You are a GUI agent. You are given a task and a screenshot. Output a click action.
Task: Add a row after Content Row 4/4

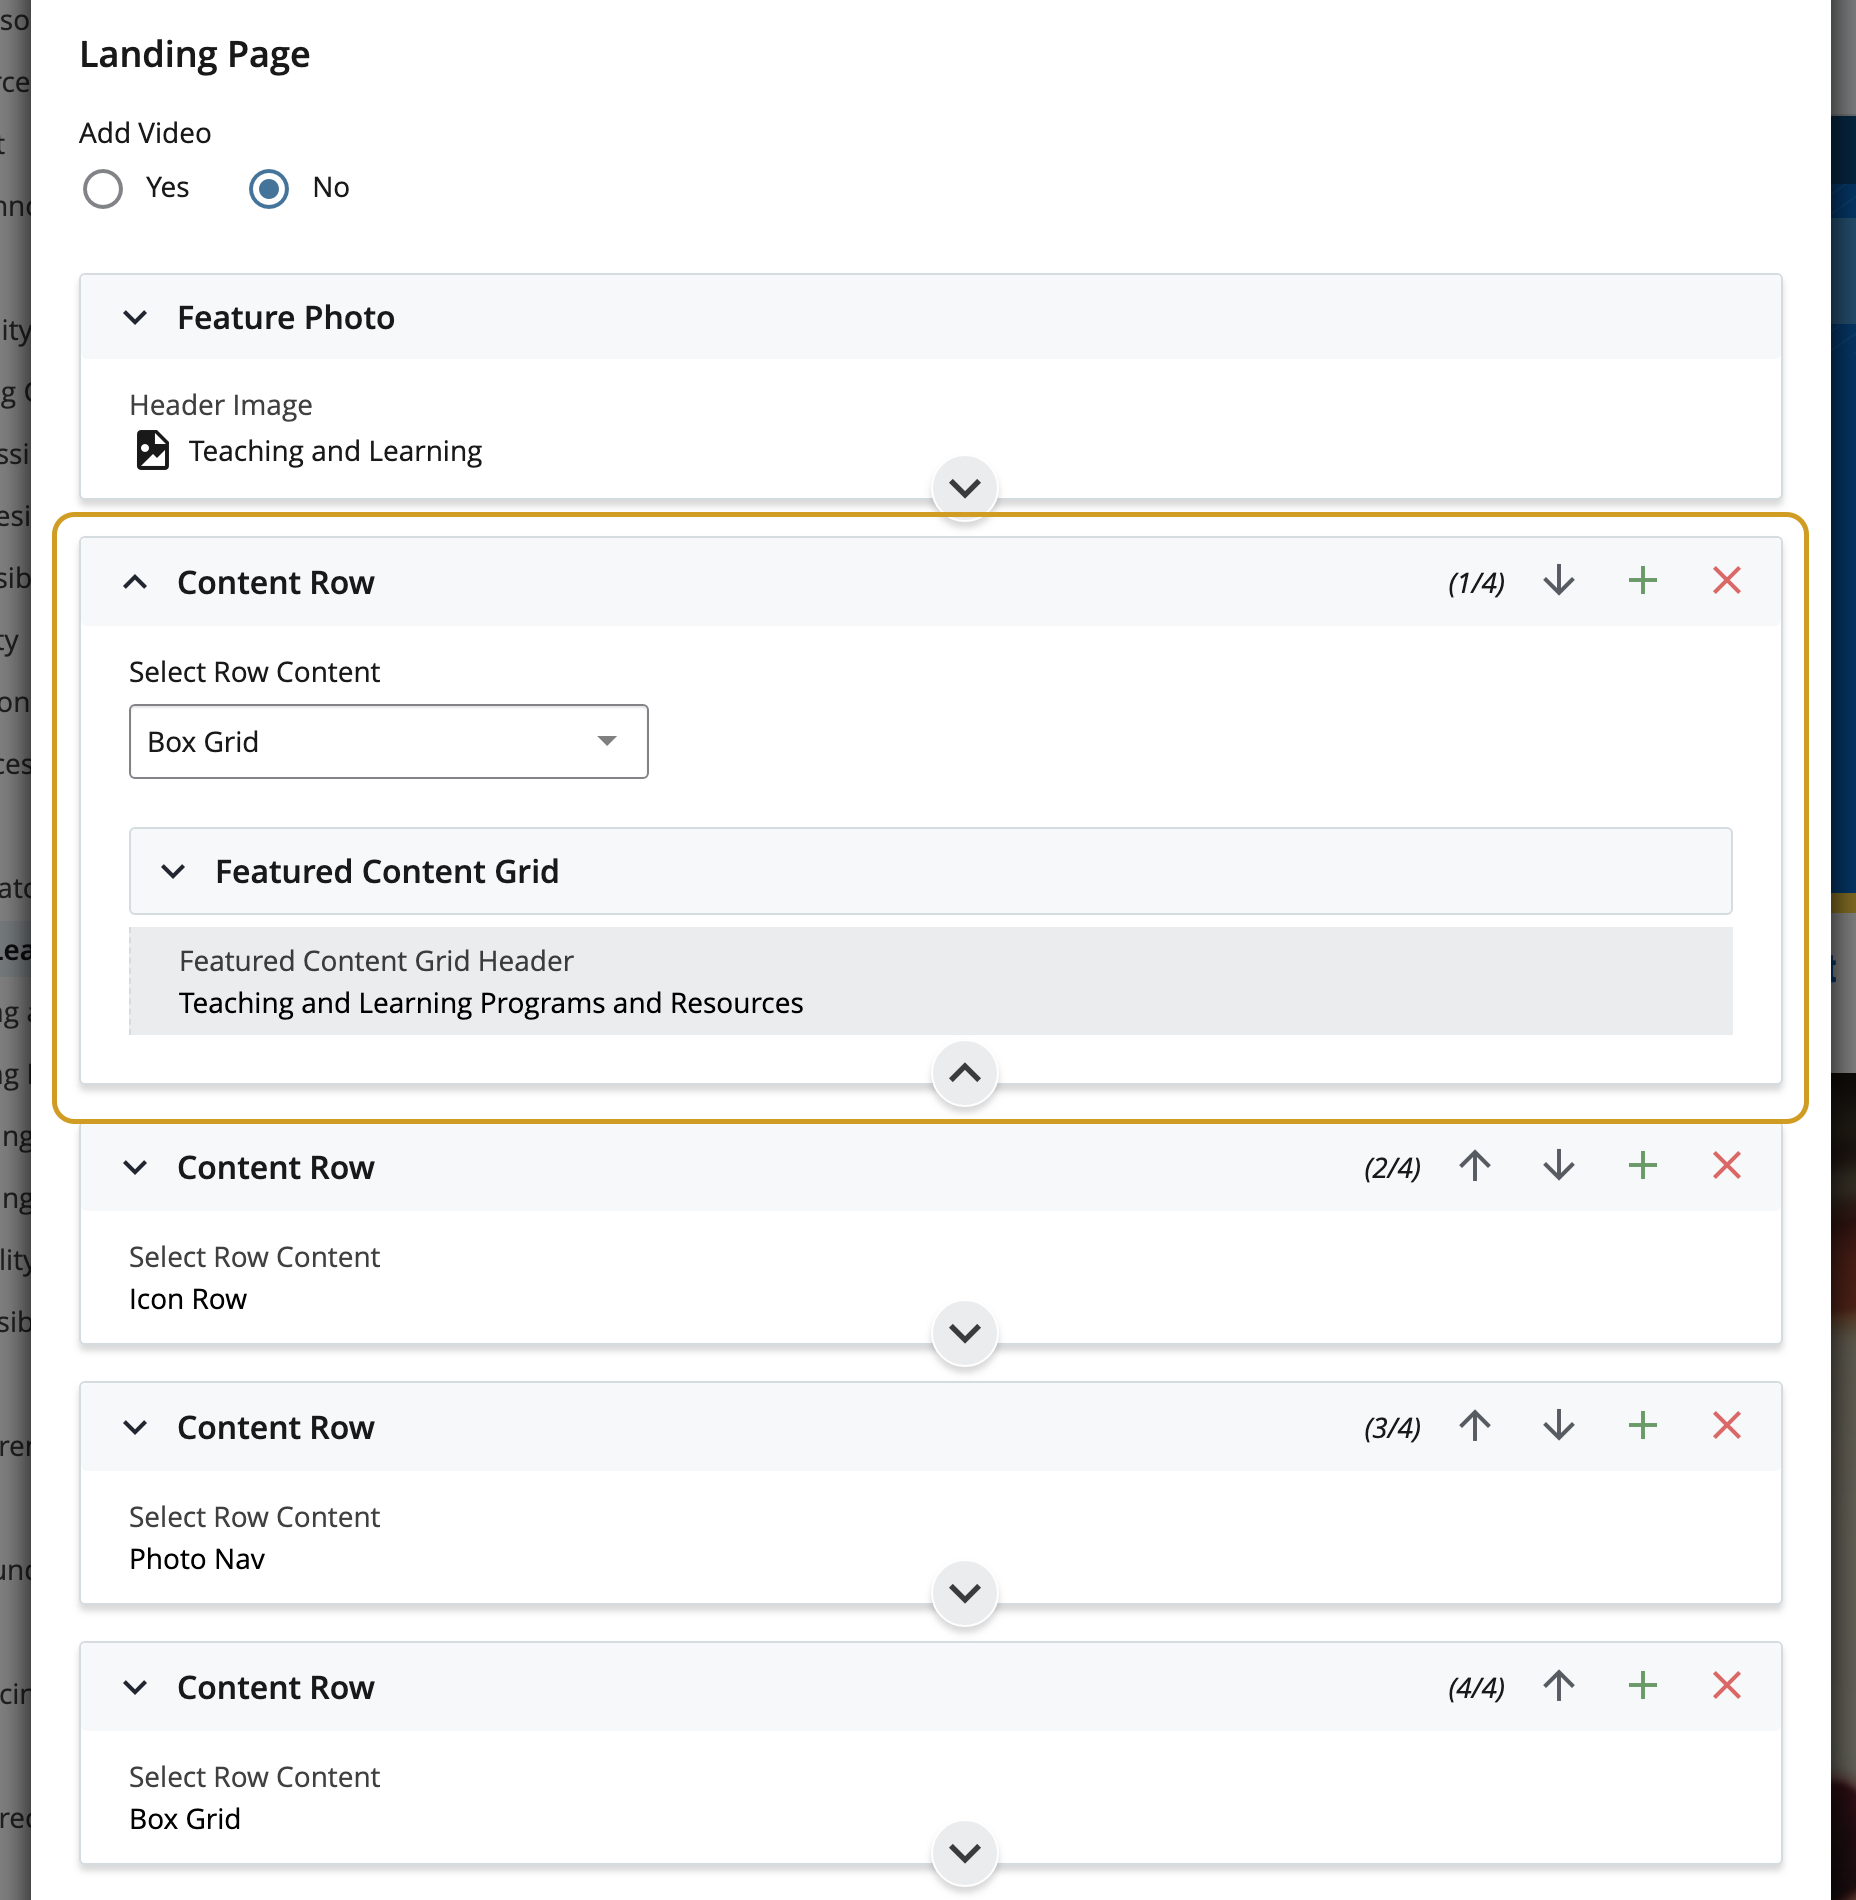[x=1643, y=1686]
